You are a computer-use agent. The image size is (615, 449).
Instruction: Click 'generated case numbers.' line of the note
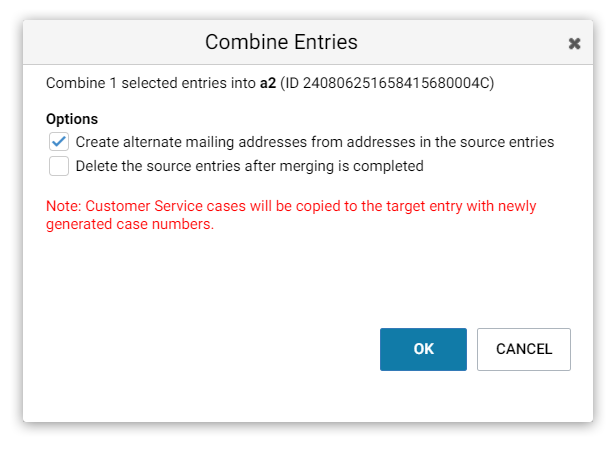[x=130, y=224]
